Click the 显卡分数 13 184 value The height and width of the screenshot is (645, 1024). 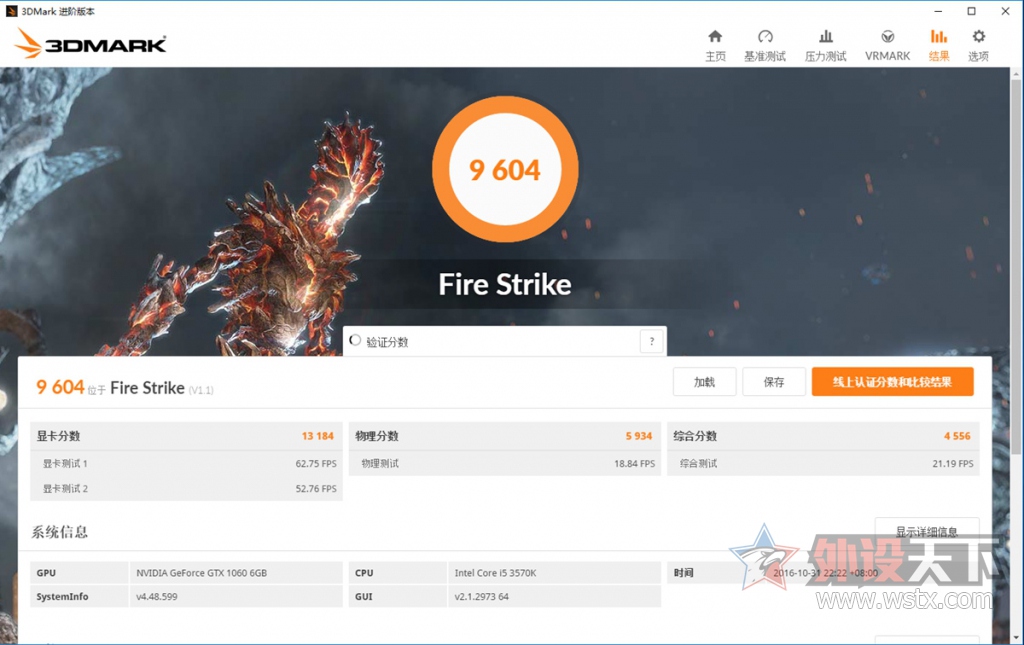coord(317,436)
